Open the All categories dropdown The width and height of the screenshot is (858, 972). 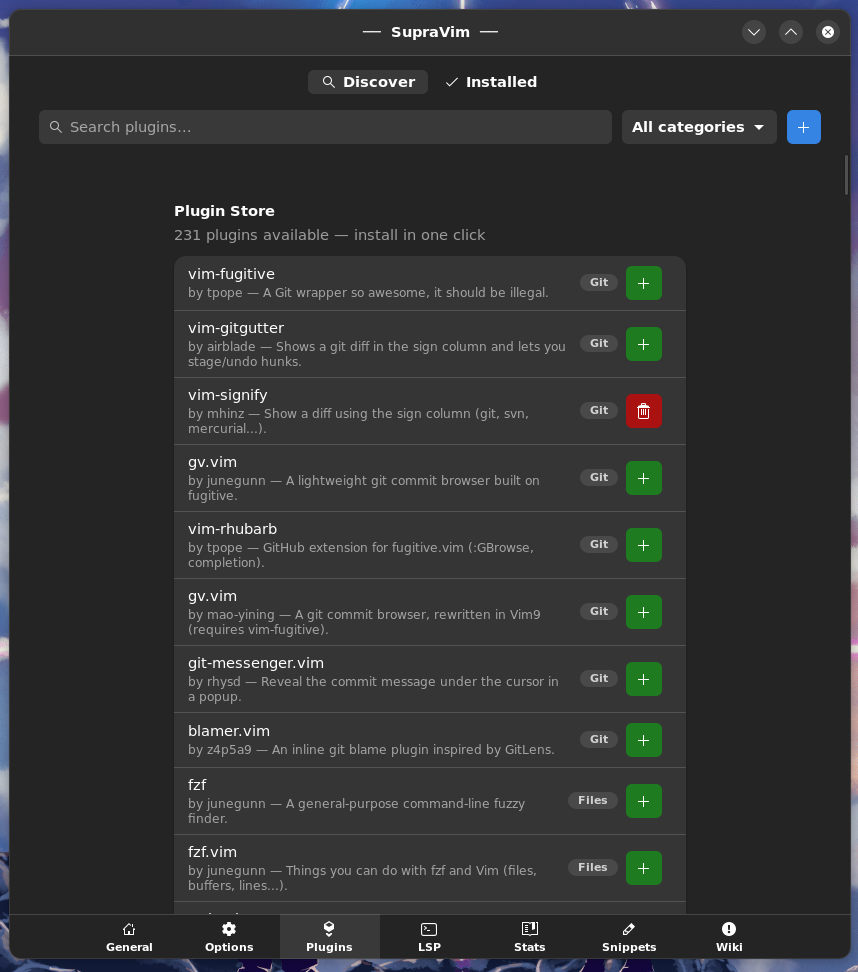(x=699, y=127)
